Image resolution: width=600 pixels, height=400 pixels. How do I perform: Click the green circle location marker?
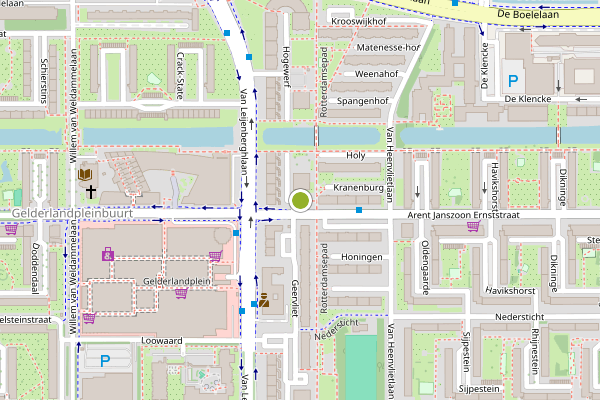pyautogui.click(x=300, y=200)
